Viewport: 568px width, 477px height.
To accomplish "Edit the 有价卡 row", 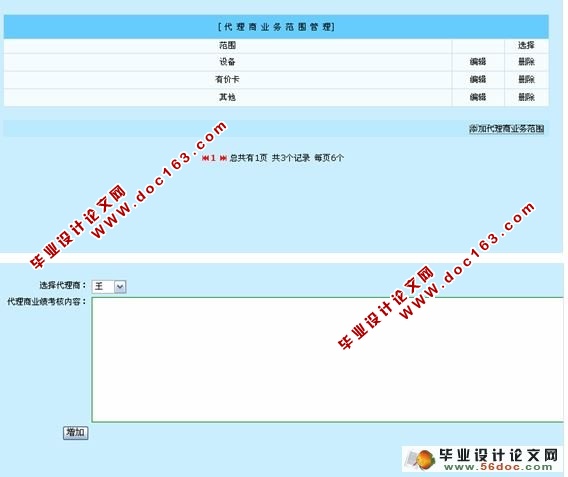I will click(477, 79).
